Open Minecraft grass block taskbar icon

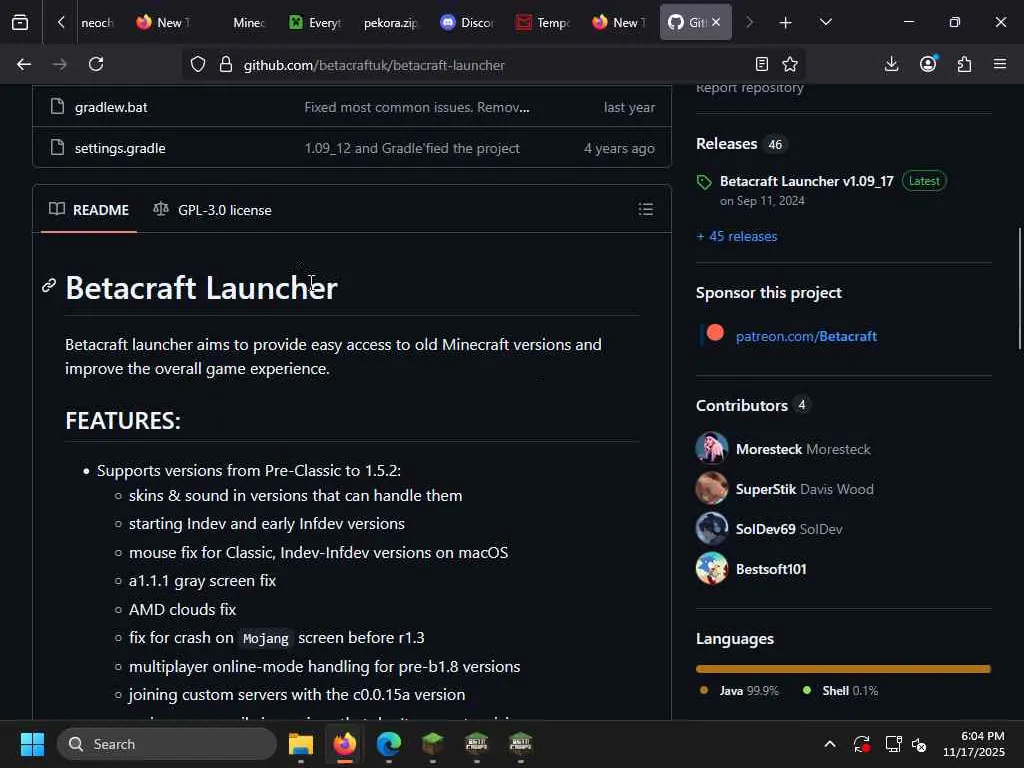[x=432, y=744]
